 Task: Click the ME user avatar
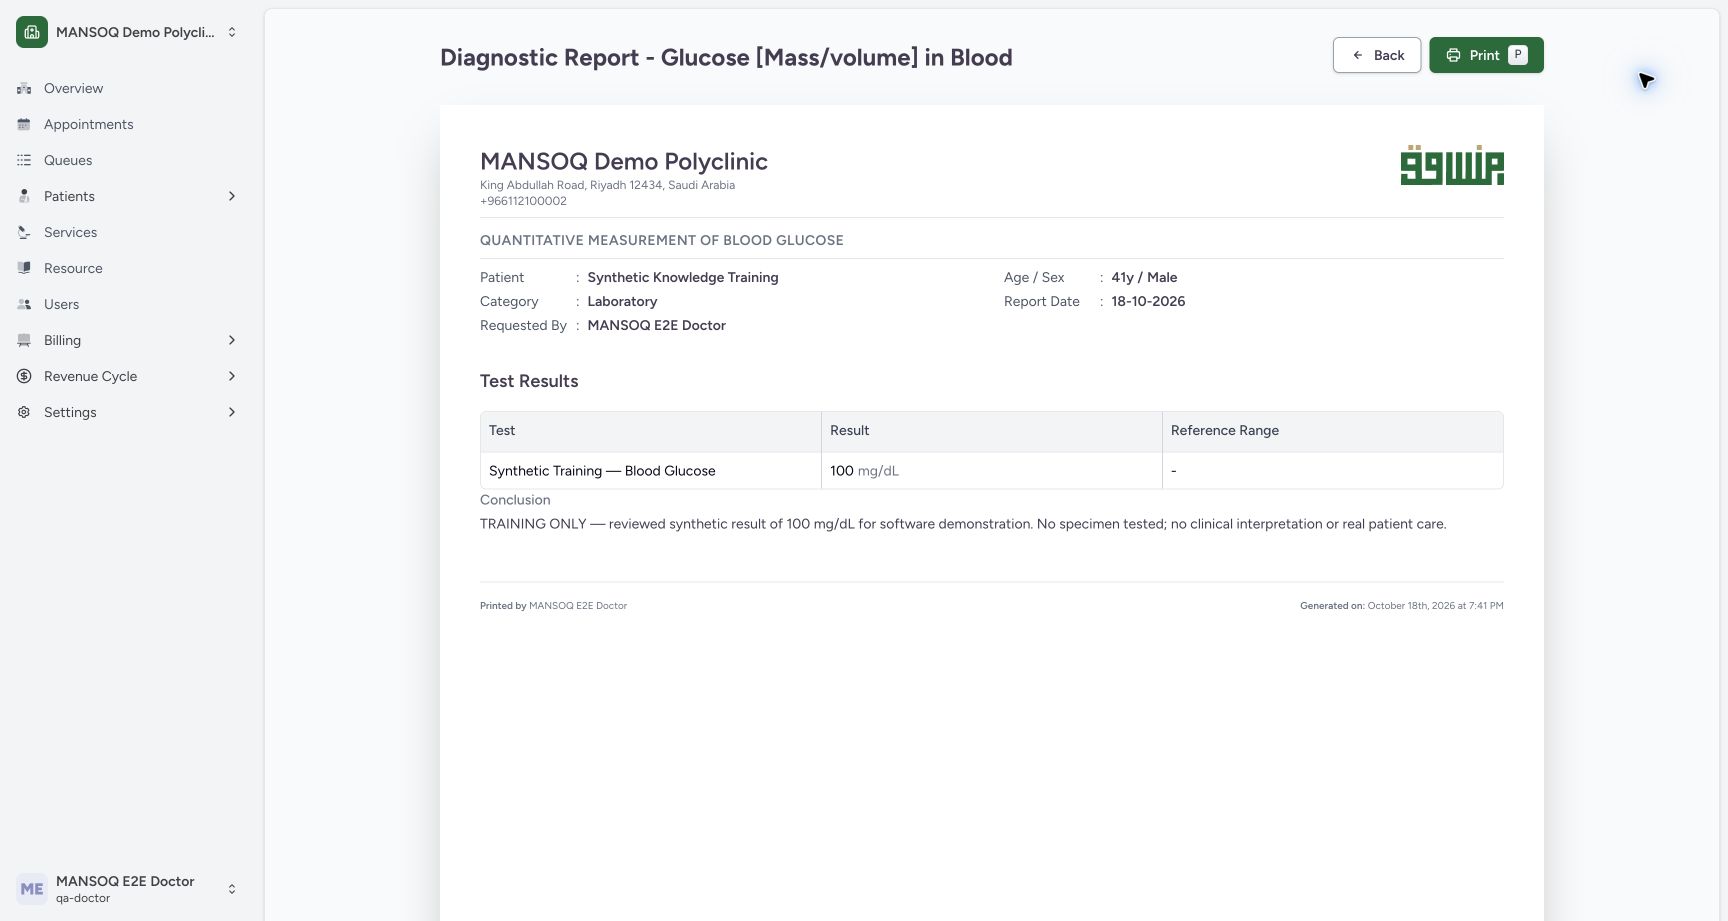pos(32,889)
